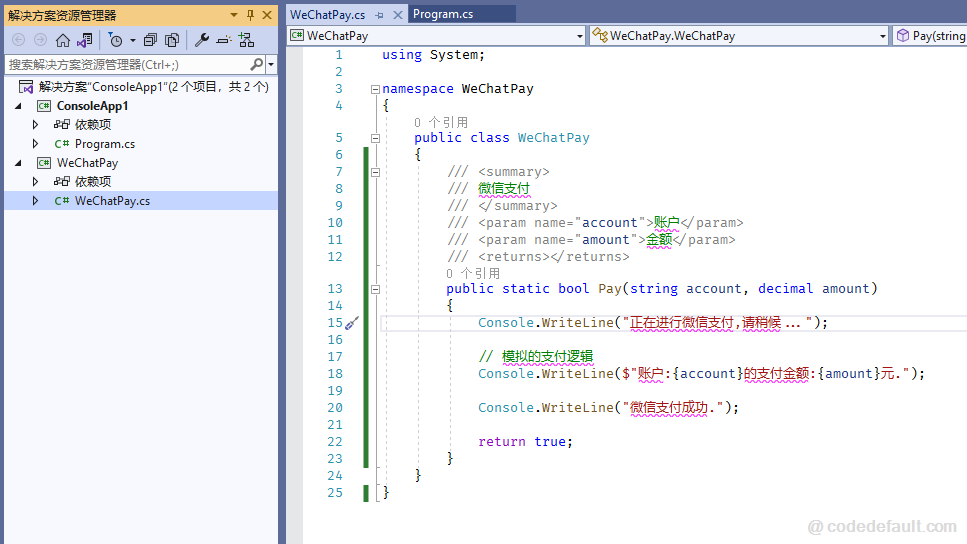Click the quick actions screwdriver icon on line 15
This screenshot has height=544, width=967.
point(352,323)
